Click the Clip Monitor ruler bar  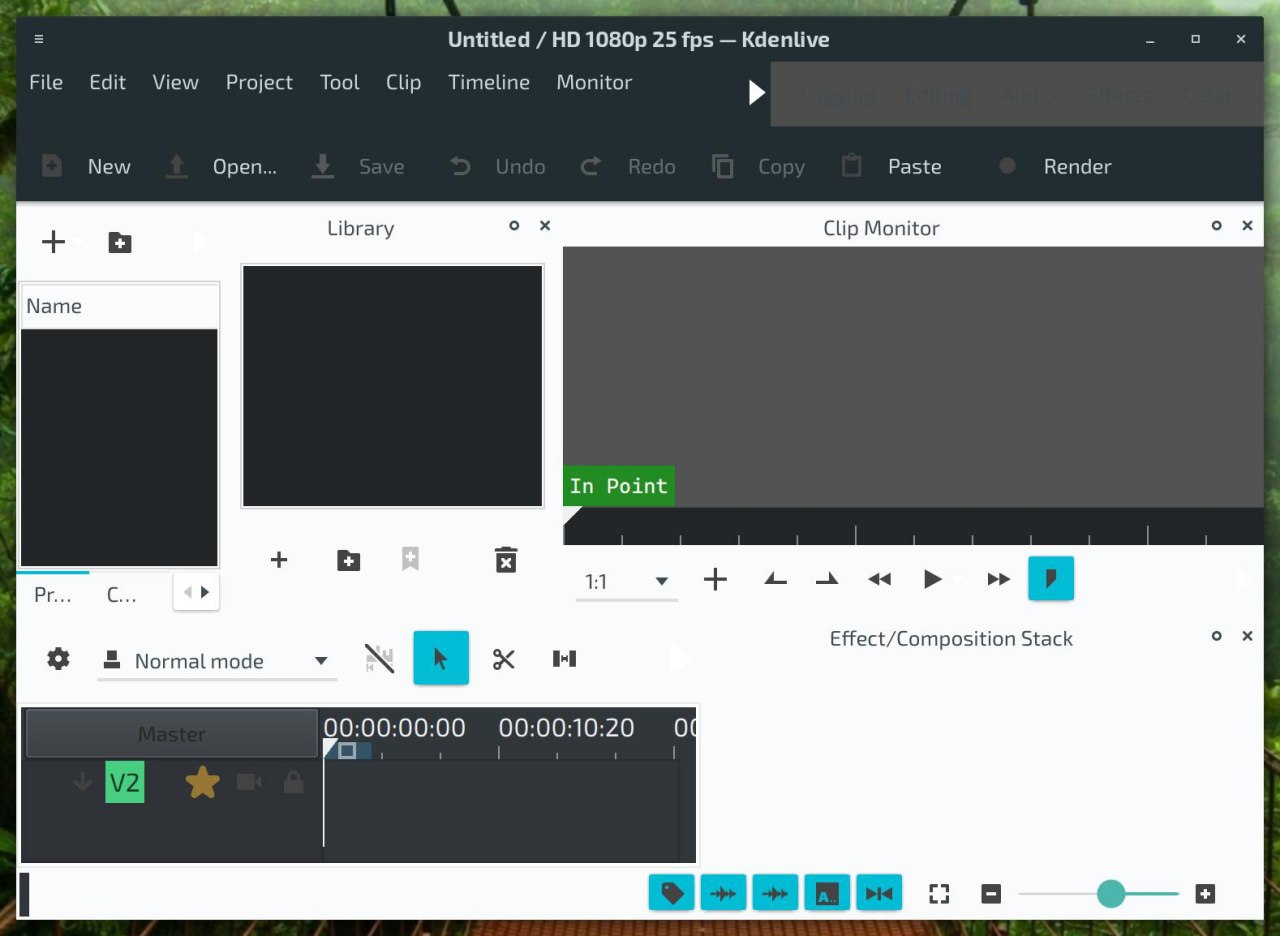point(913,526)
